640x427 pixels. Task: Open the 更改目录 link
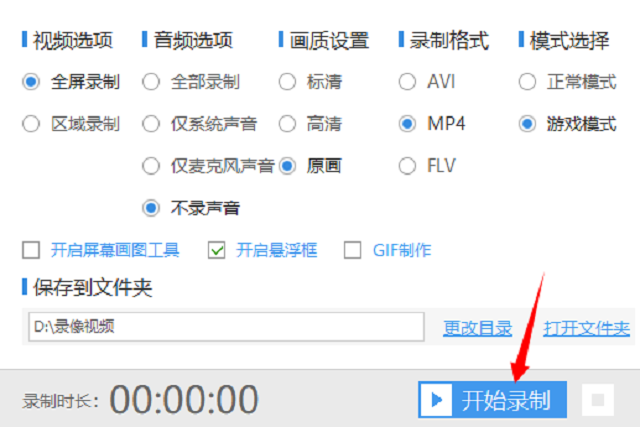(x=478, y=328)
